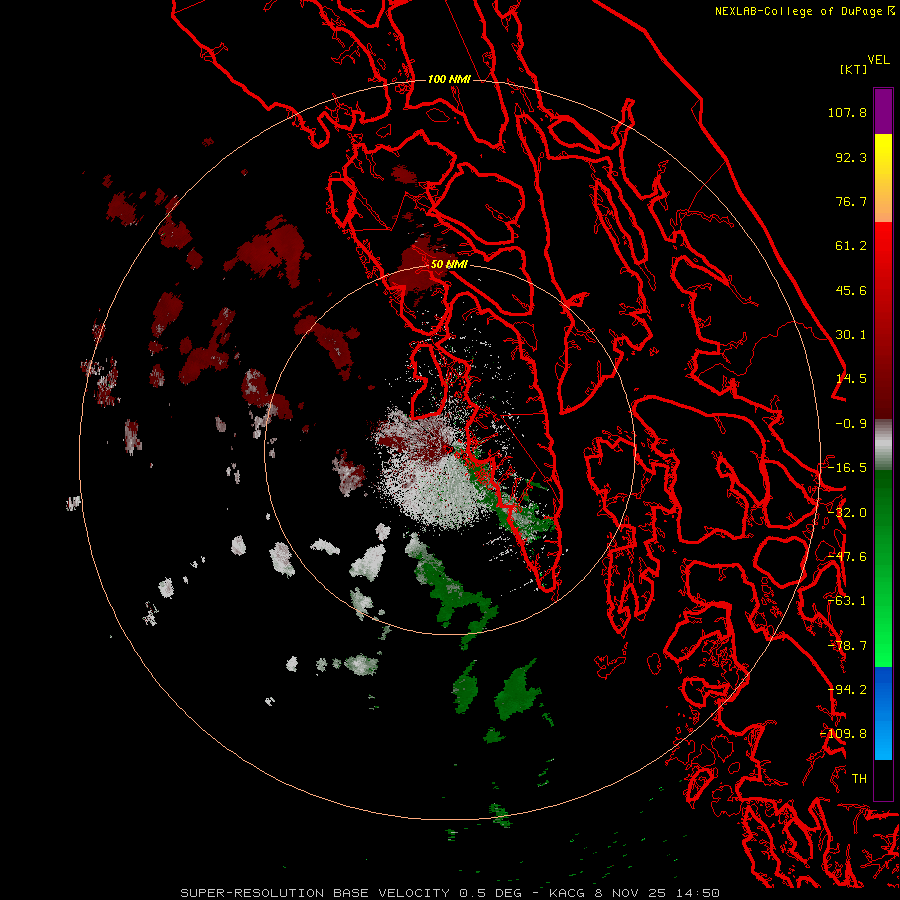The height and width of the screenshot is (900, 900).
Task: Click the 76.7 velocity scale value
Action: [x=851, y=201]
